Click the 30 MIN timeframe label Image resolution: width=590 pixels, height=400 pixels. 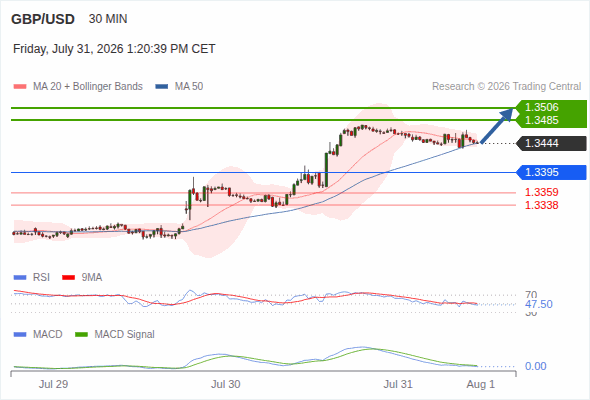tap(108, 19)
